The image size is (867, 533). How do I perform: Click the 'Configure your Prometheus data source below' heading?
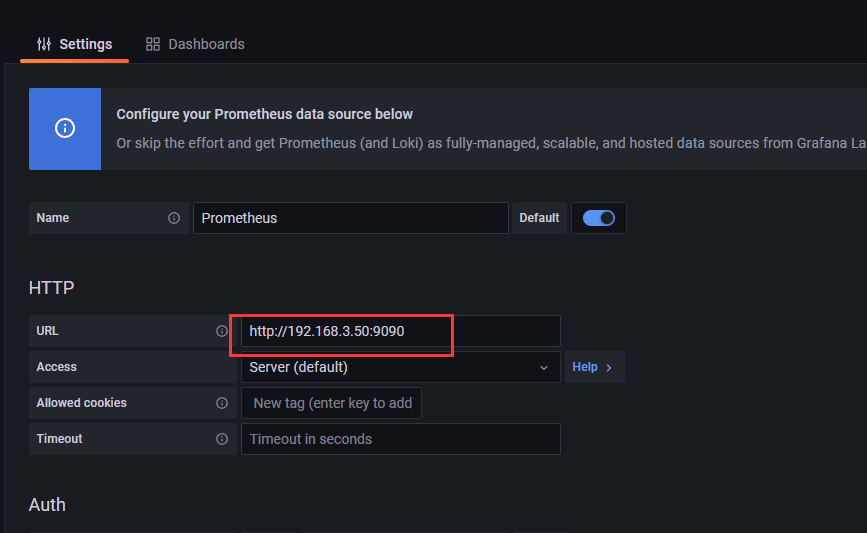(x=264, y=114)
